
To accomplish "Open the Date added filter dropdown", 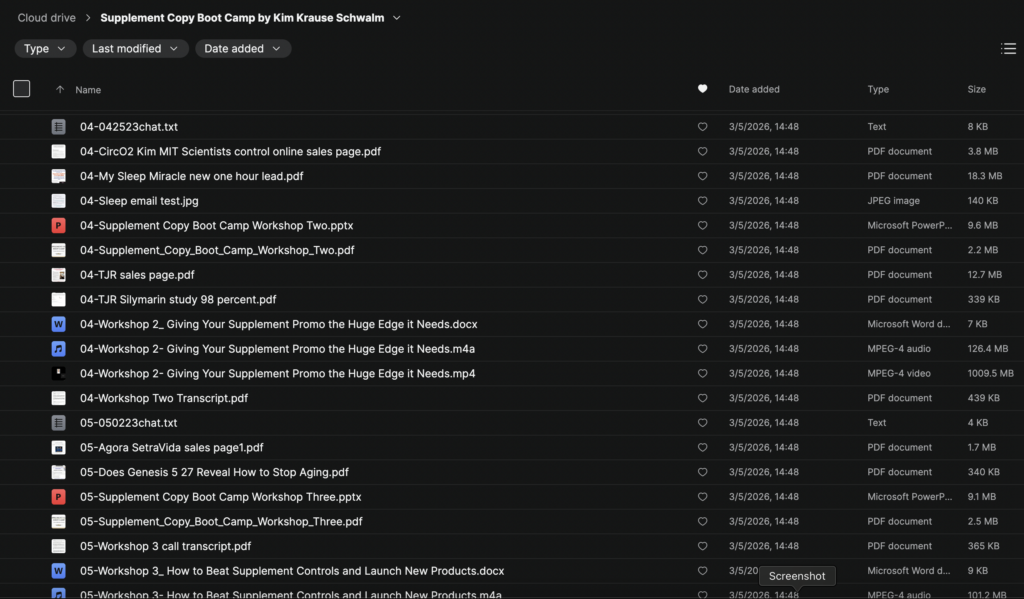I will (243, 48).
